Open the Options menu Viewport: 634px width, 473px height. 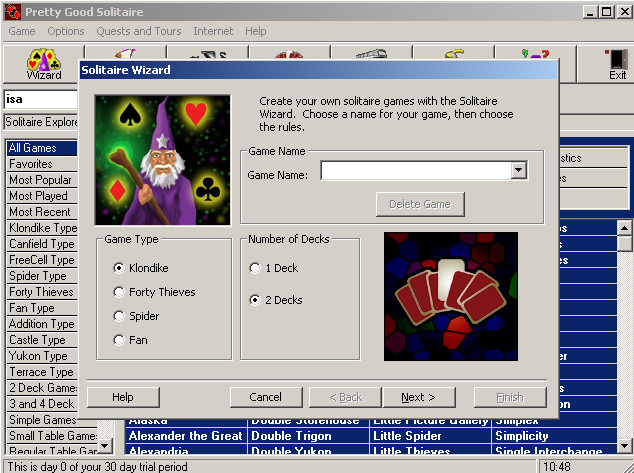[x=66, y=31]
